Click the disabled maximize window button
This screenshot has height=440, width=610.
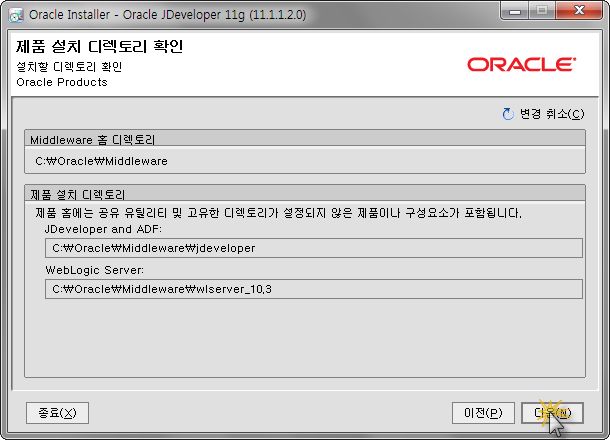[542, 11]
